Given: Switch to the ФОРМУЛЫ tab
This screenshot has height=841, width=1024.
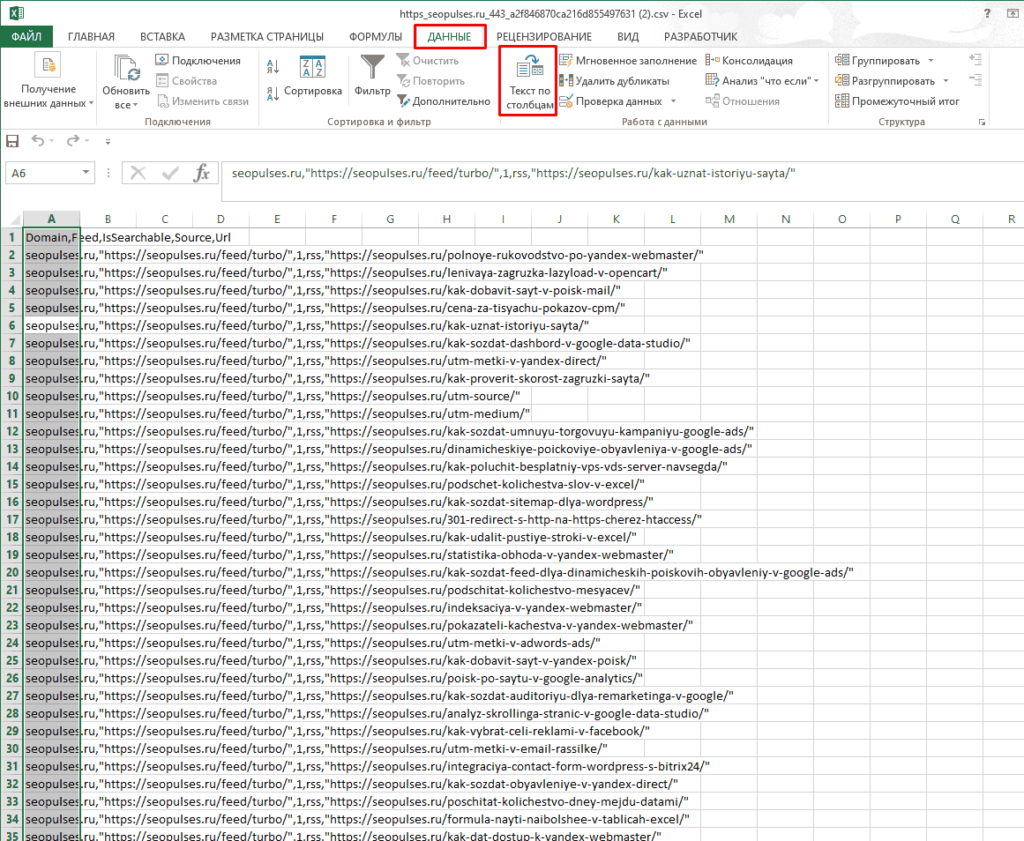Looking at the screenshot, I should click(376, 37).
